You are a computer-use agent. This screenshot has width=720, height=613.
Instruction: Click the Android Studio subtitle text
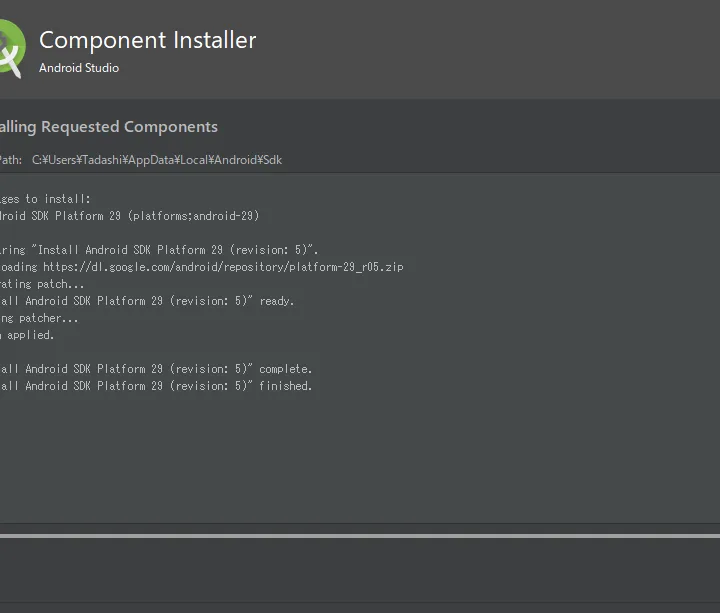tap(79, 68)
